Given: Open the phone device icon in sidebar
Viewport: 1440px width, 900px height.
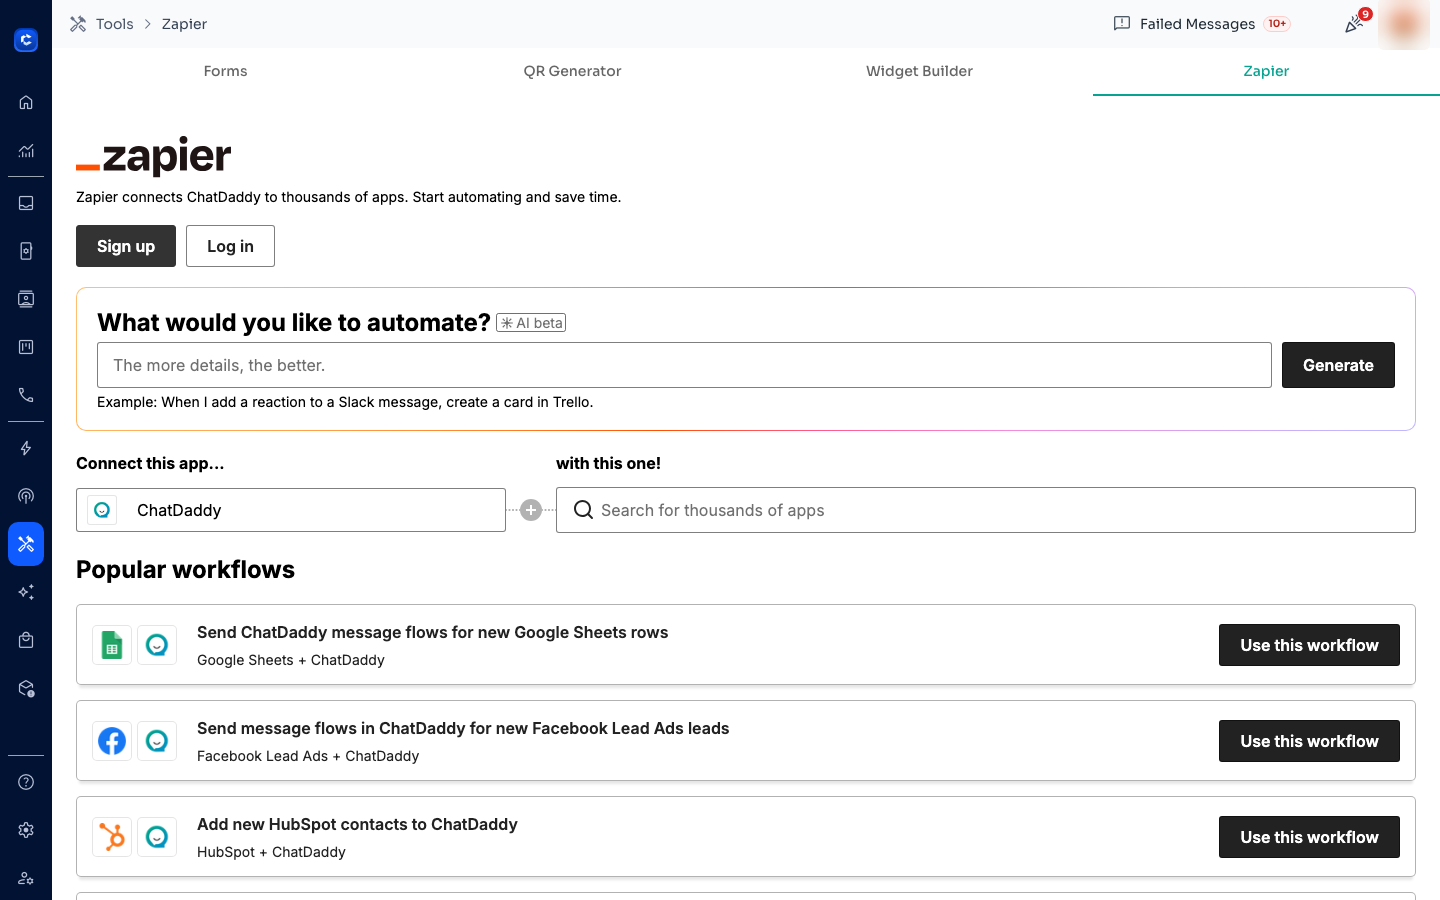Looking at the screenshot, I should point(26,251).
